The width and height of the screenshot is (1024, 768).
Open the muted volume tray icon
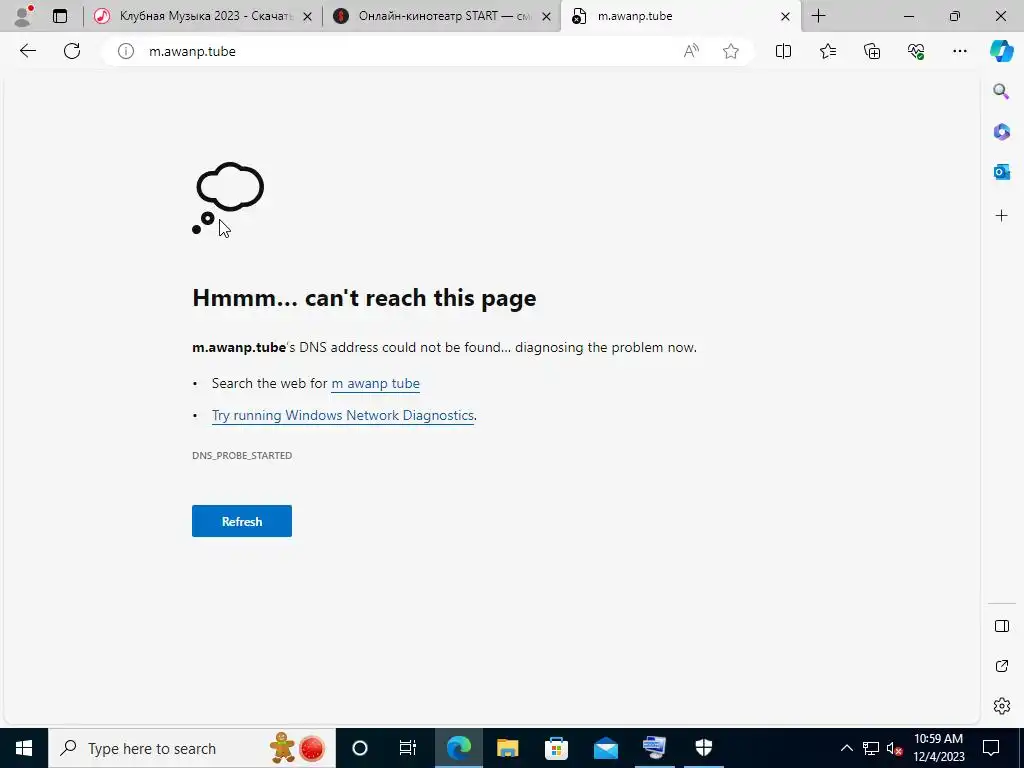click(x=895, y=748)
